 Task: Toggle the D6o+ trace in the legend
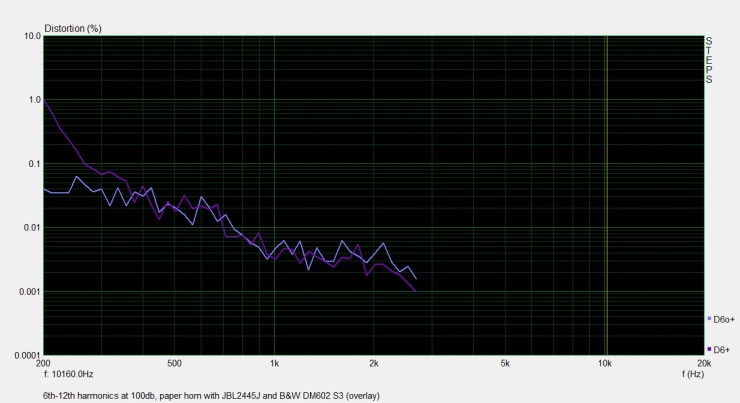pos(721,319)
